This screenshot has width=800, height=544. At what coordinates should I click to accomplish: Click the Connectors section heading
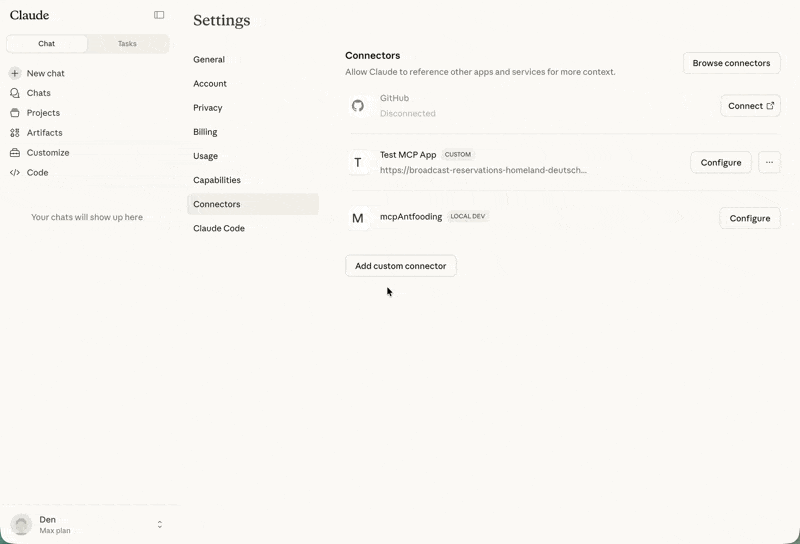372,55
